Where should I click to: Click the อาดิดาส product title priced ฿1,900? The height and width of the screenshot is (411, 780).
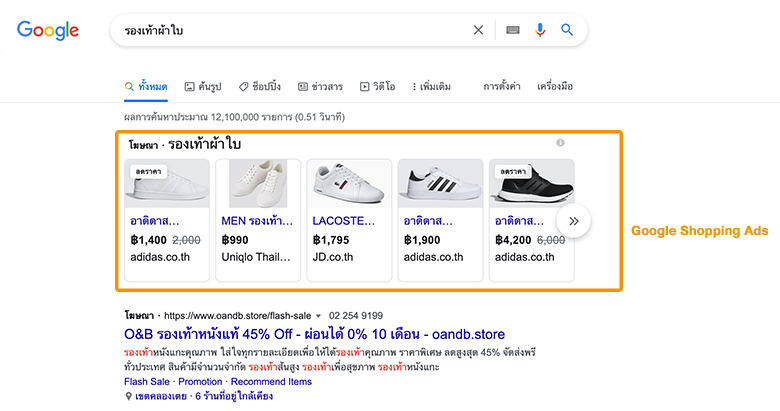coord(428,221)
